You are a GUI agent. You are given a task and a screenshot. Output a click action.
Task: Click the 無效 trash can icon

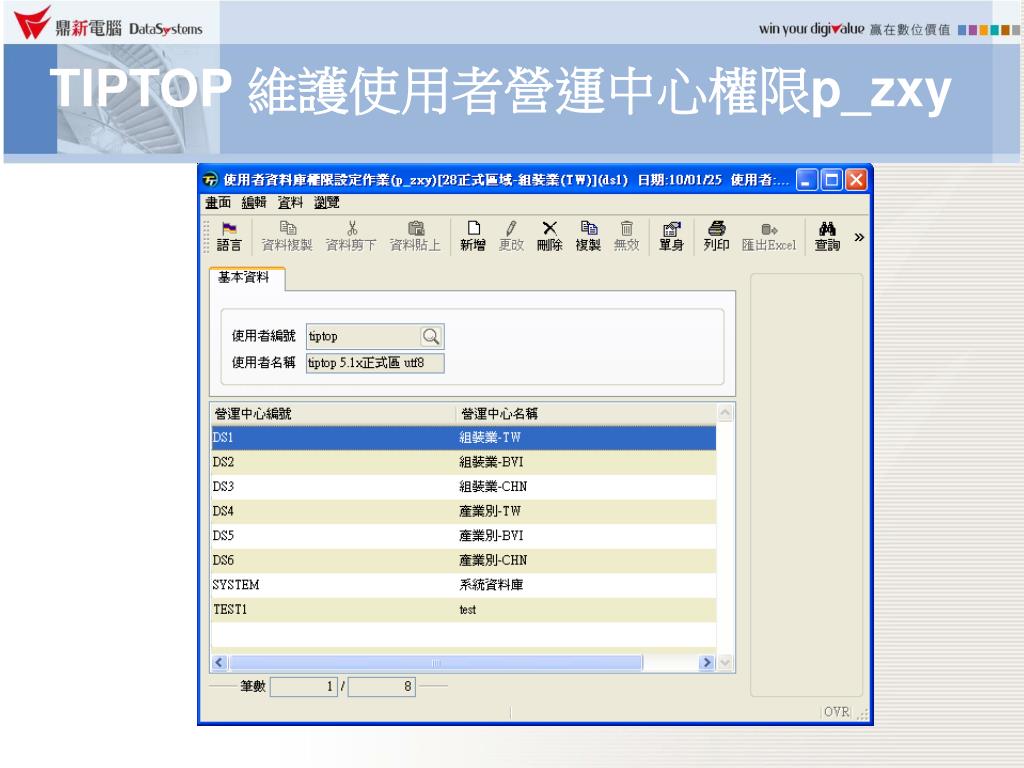coord(626,228)
